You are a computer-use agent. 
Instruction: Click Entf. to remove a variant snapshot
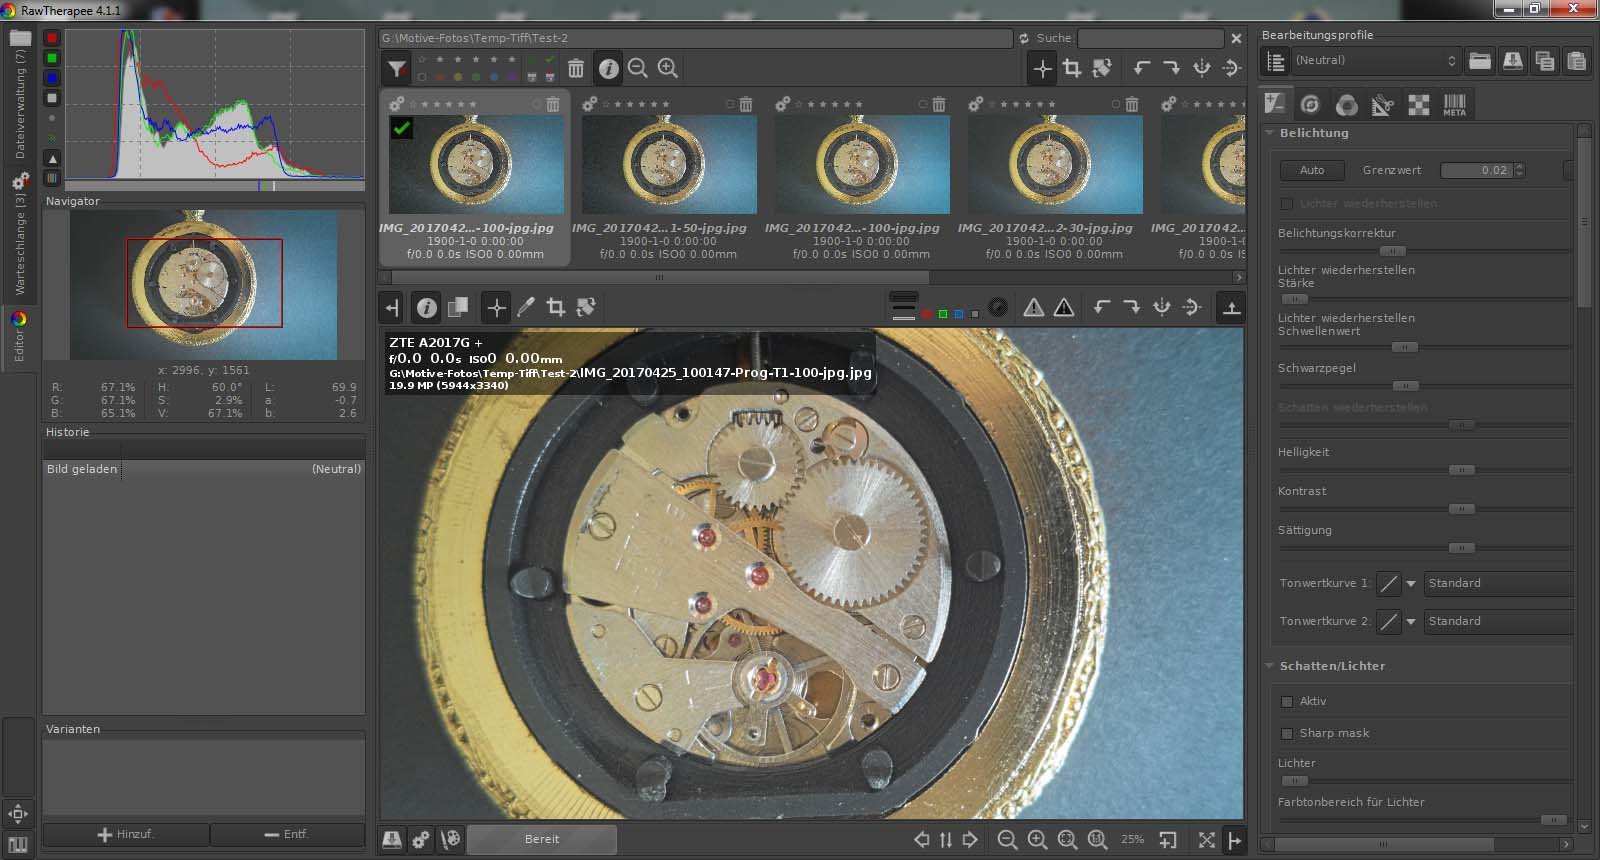coord(287,834)
